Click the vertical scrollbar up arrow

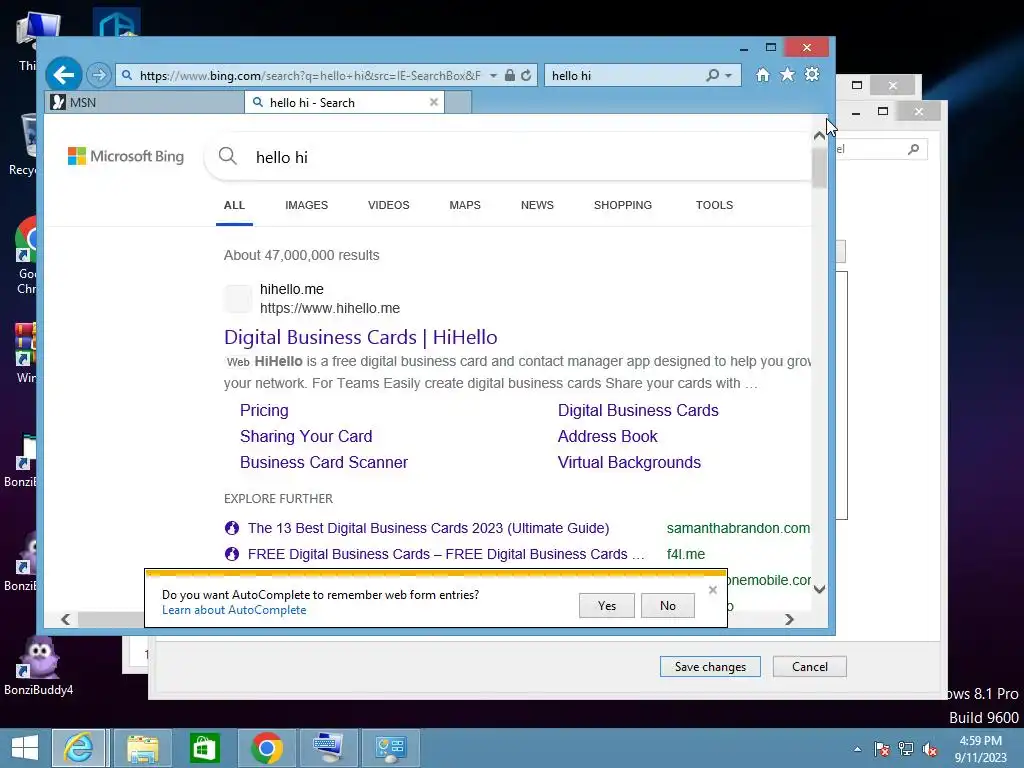[819, 136]
